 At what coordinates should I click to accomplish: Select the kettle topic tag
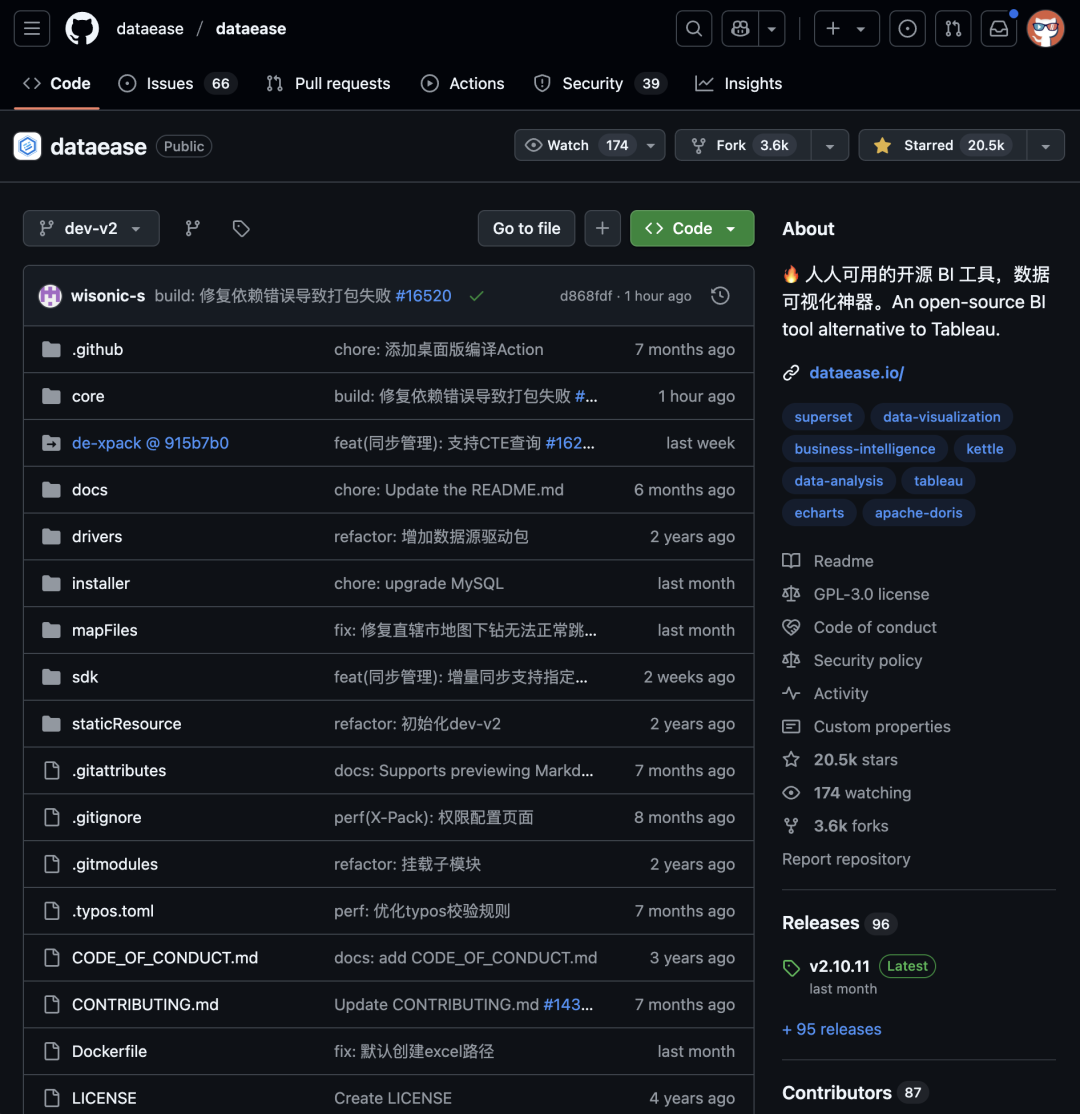(984, 449)
